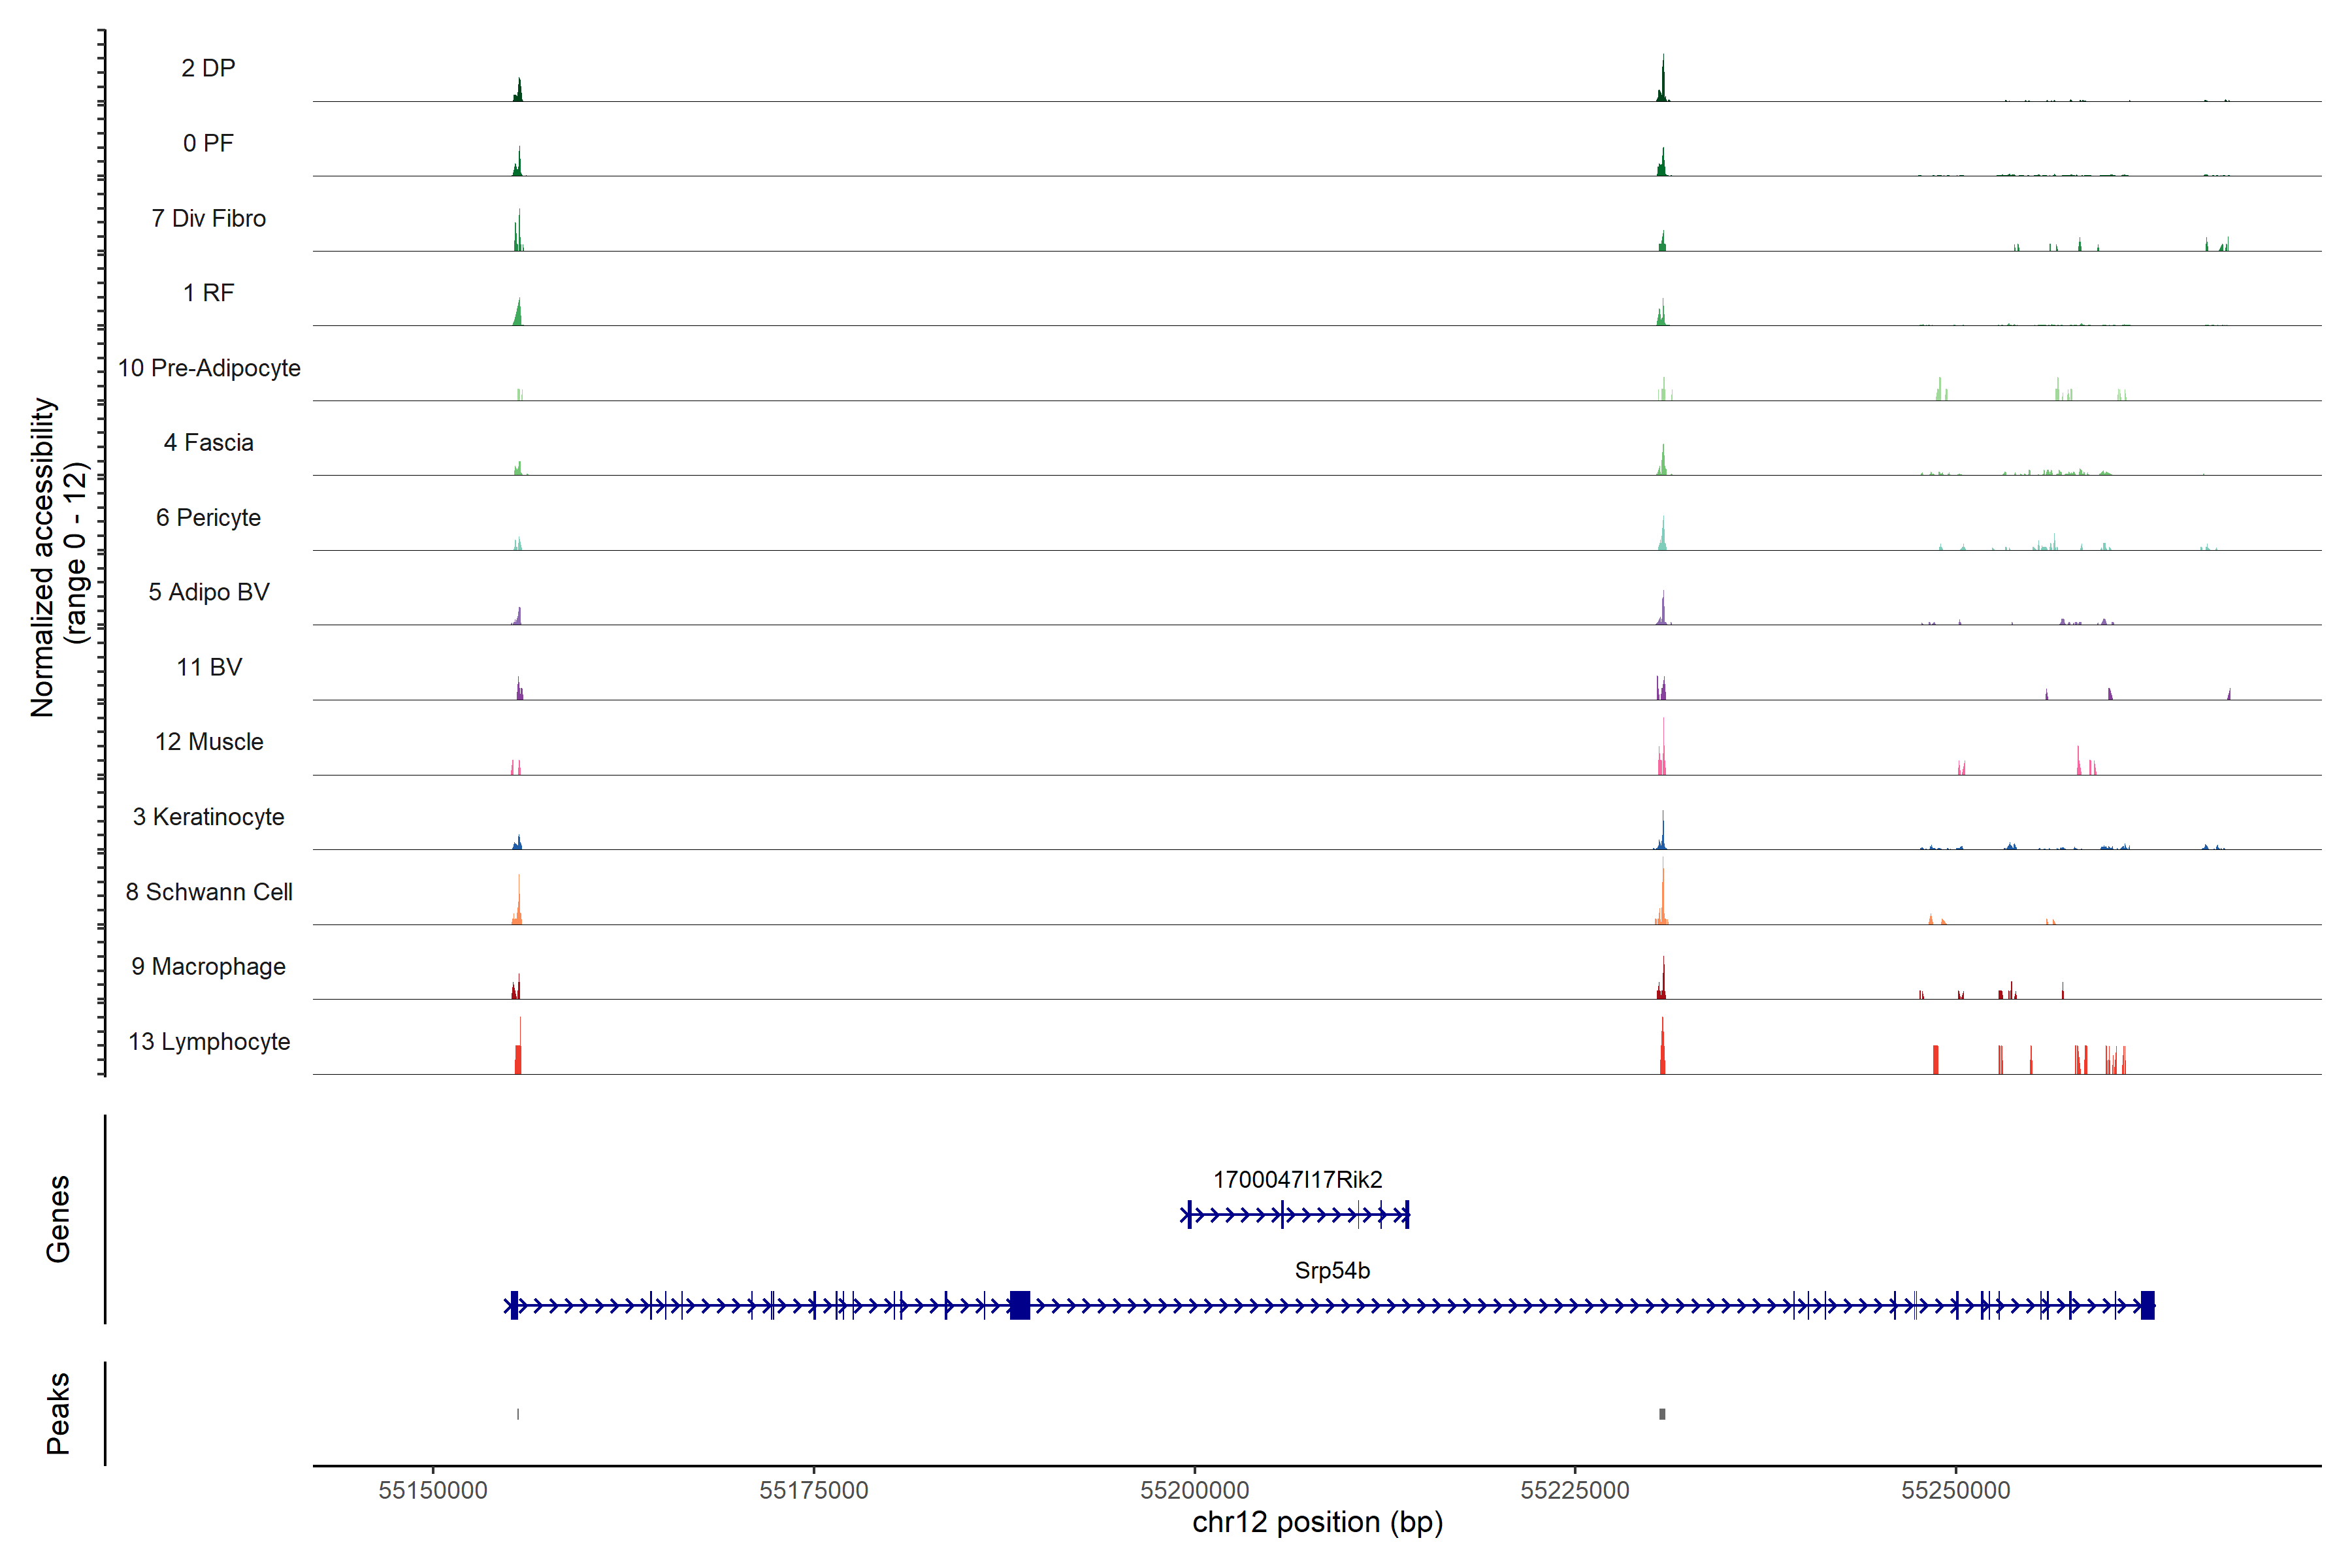Click the Peaks panel label
Image resolution: width=2352 pixels, height=1568 pixels.
click(x=58, y=1412)
